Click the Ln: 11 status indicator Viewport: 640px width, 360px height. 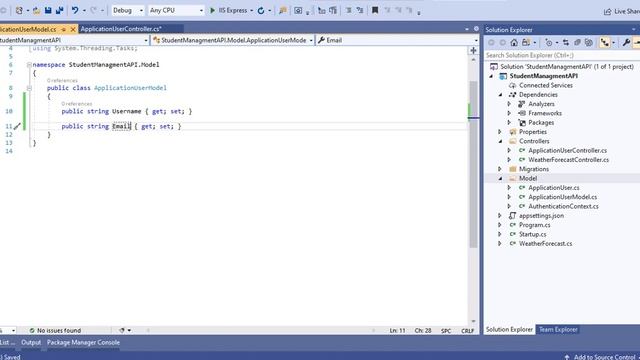(397, 331)
